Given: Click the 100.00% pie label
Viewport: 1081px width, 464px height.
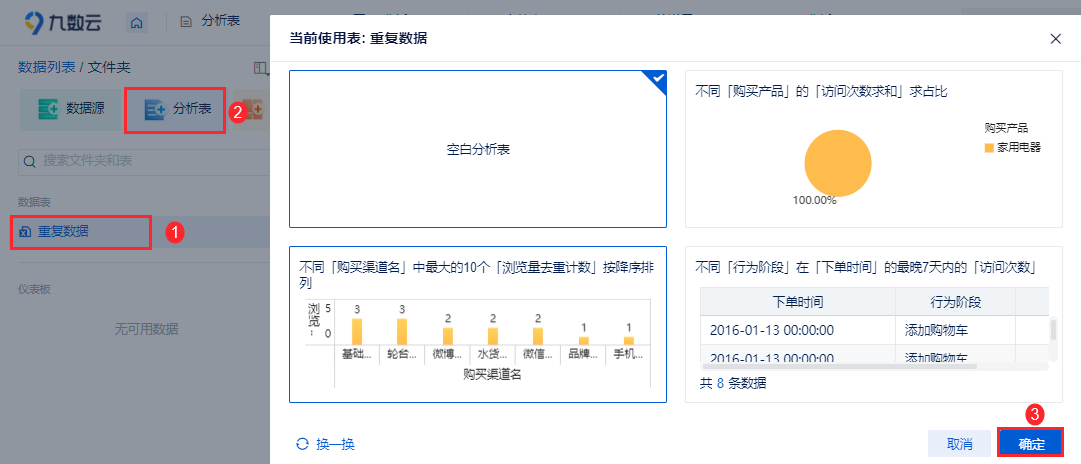Looking at the screenshot, I should tap(814, 201).
